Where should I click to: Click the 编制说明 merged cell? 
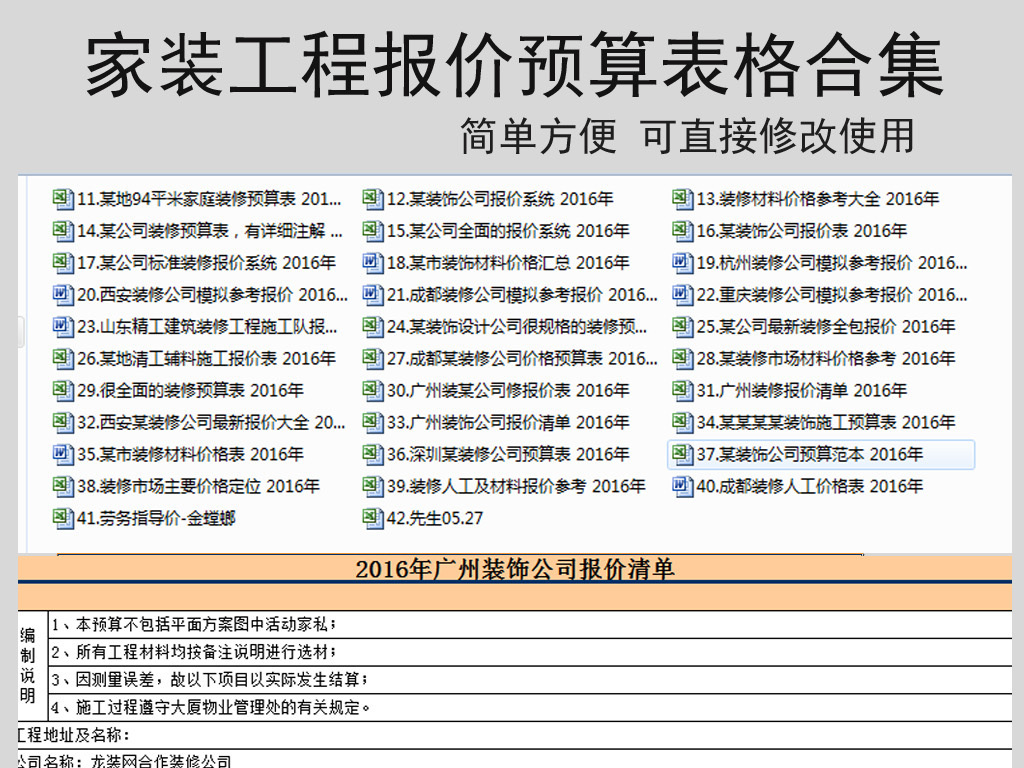28,665
